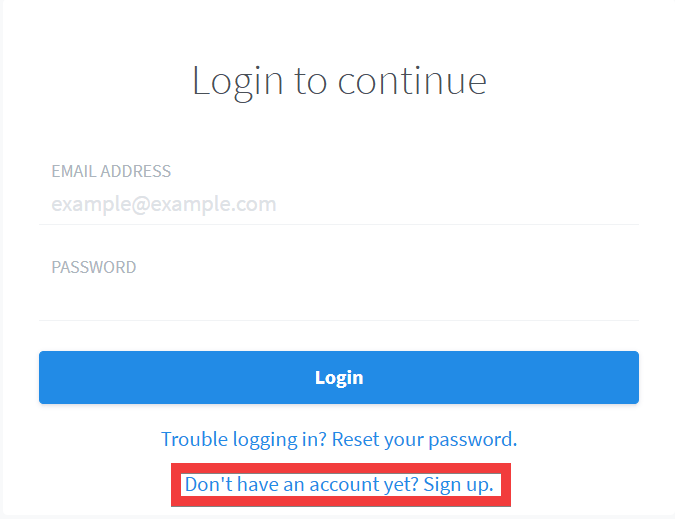Click the 'Don't have an account yet?' text
The width and height of the screenshot is (675, 519).
(x=302, y=485)
